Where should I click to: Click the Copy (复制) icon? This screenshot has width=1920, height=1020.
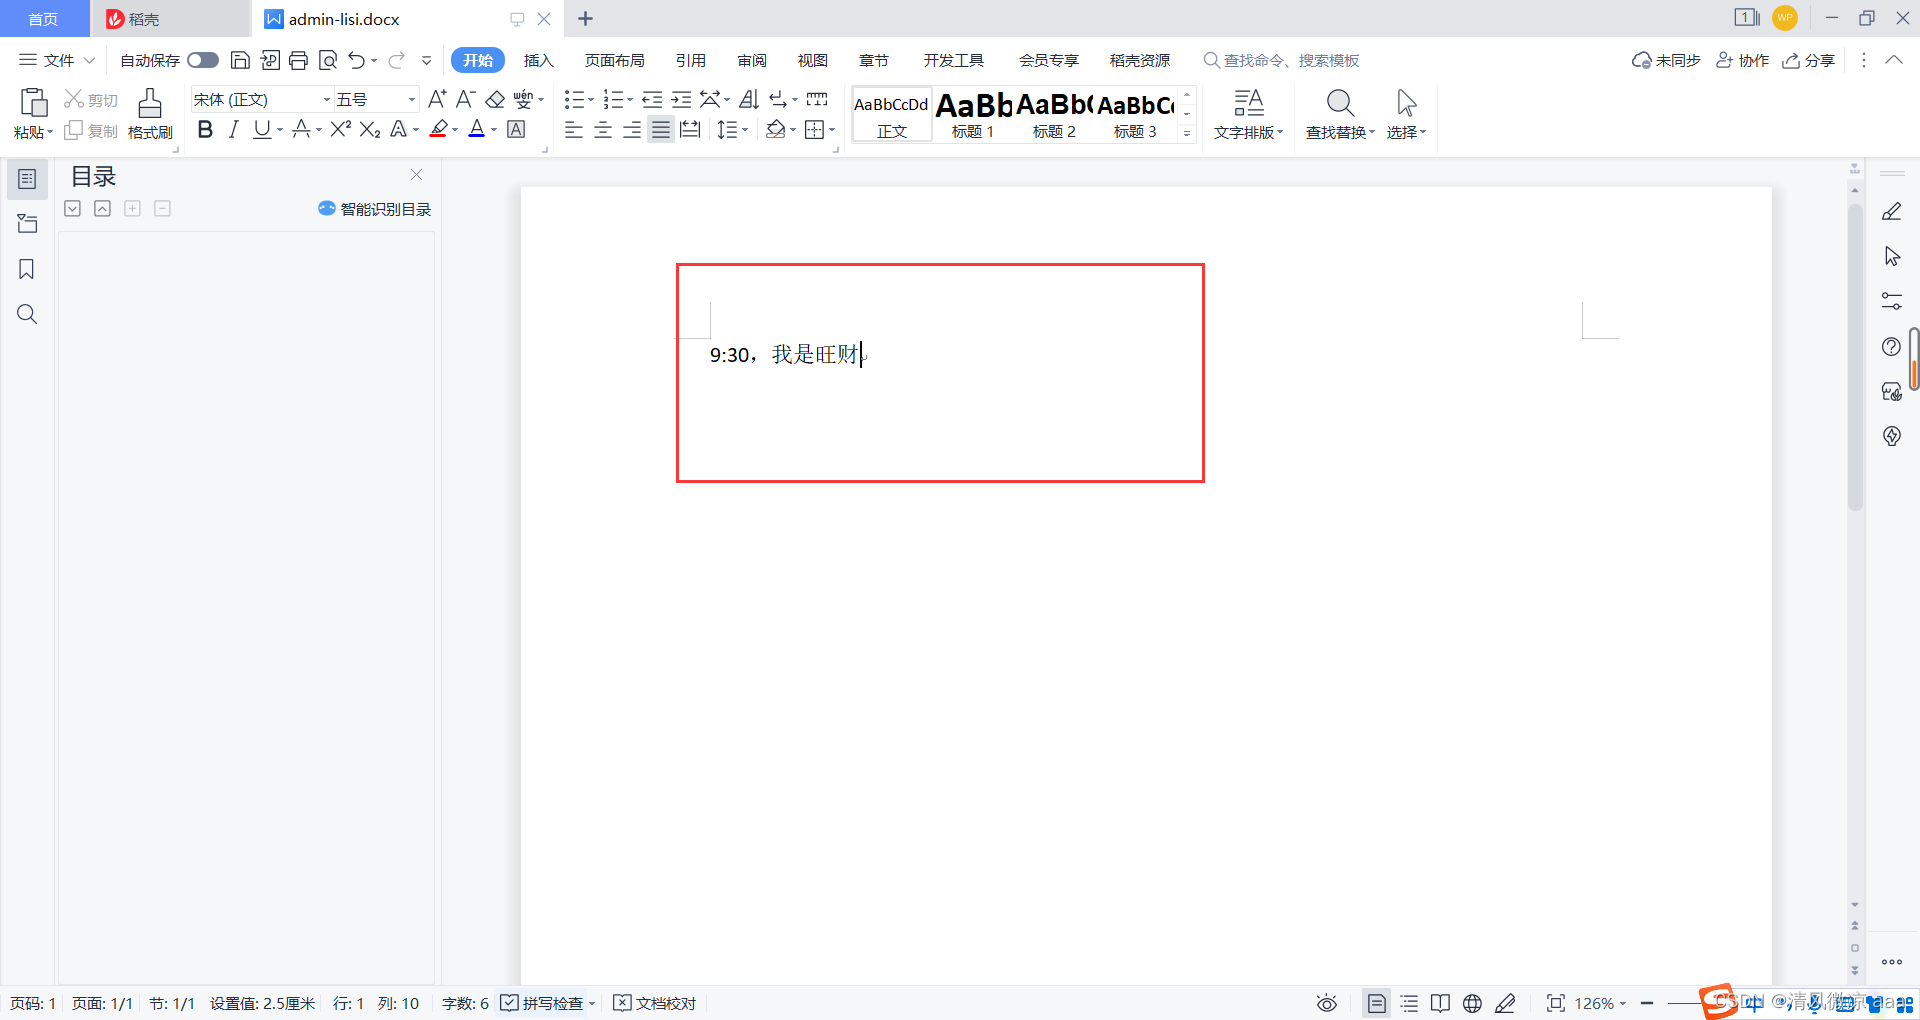73,131
